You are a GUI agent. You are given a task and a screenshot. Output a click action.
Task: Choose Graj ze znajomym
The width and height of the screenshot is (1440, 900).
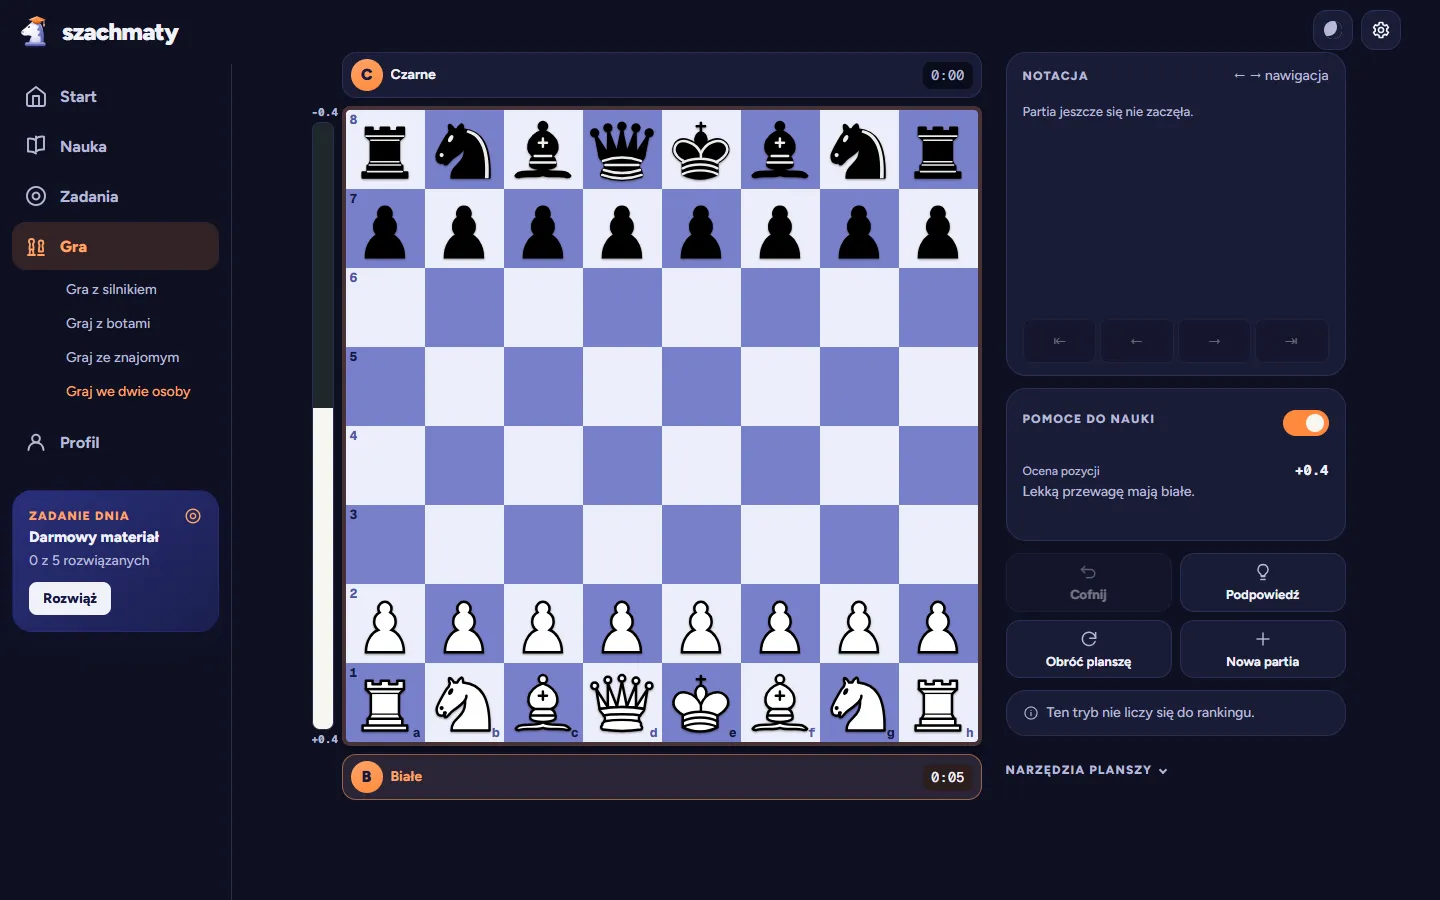123,357
